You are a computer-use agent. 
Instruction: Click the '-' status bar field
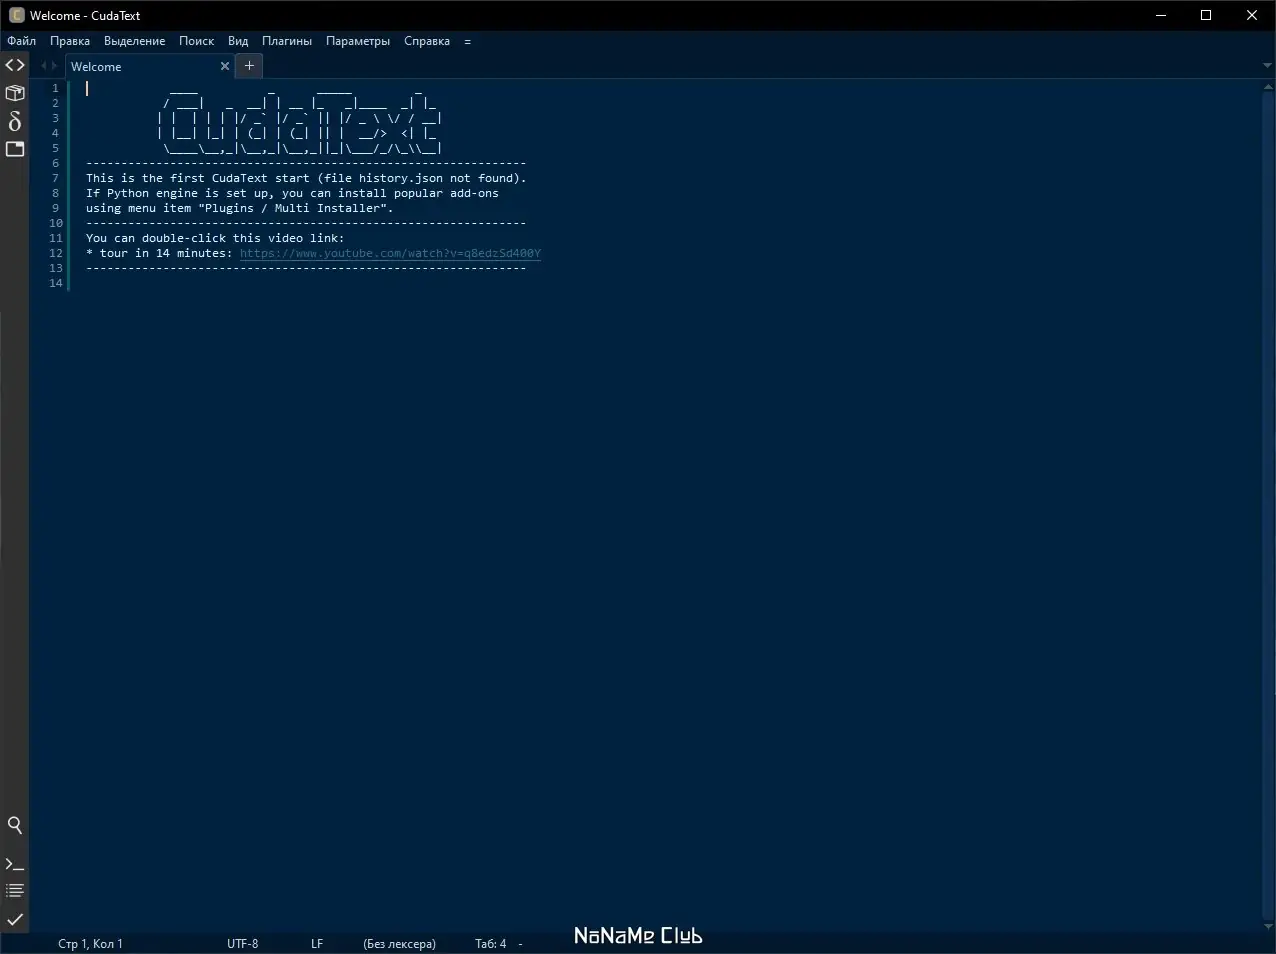pos(520,944)
